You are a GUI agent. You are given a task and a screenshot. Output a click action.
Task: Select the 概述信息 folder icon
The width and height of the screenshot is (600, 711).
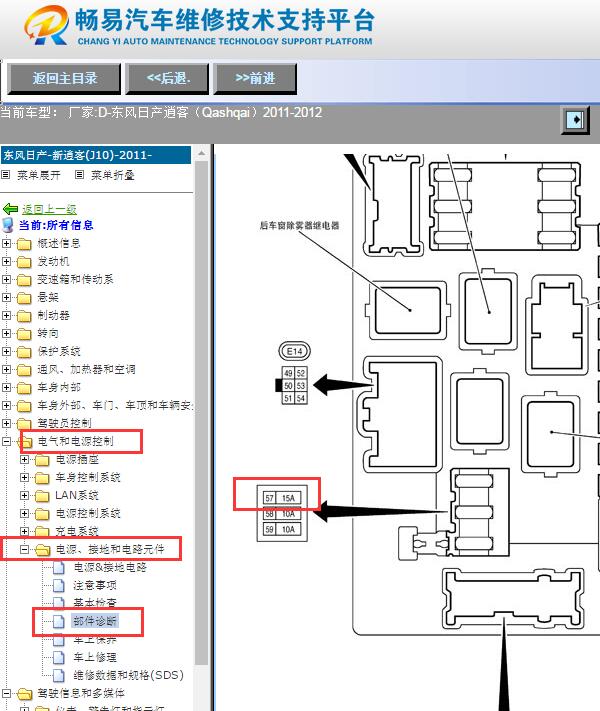click(24, 244)
